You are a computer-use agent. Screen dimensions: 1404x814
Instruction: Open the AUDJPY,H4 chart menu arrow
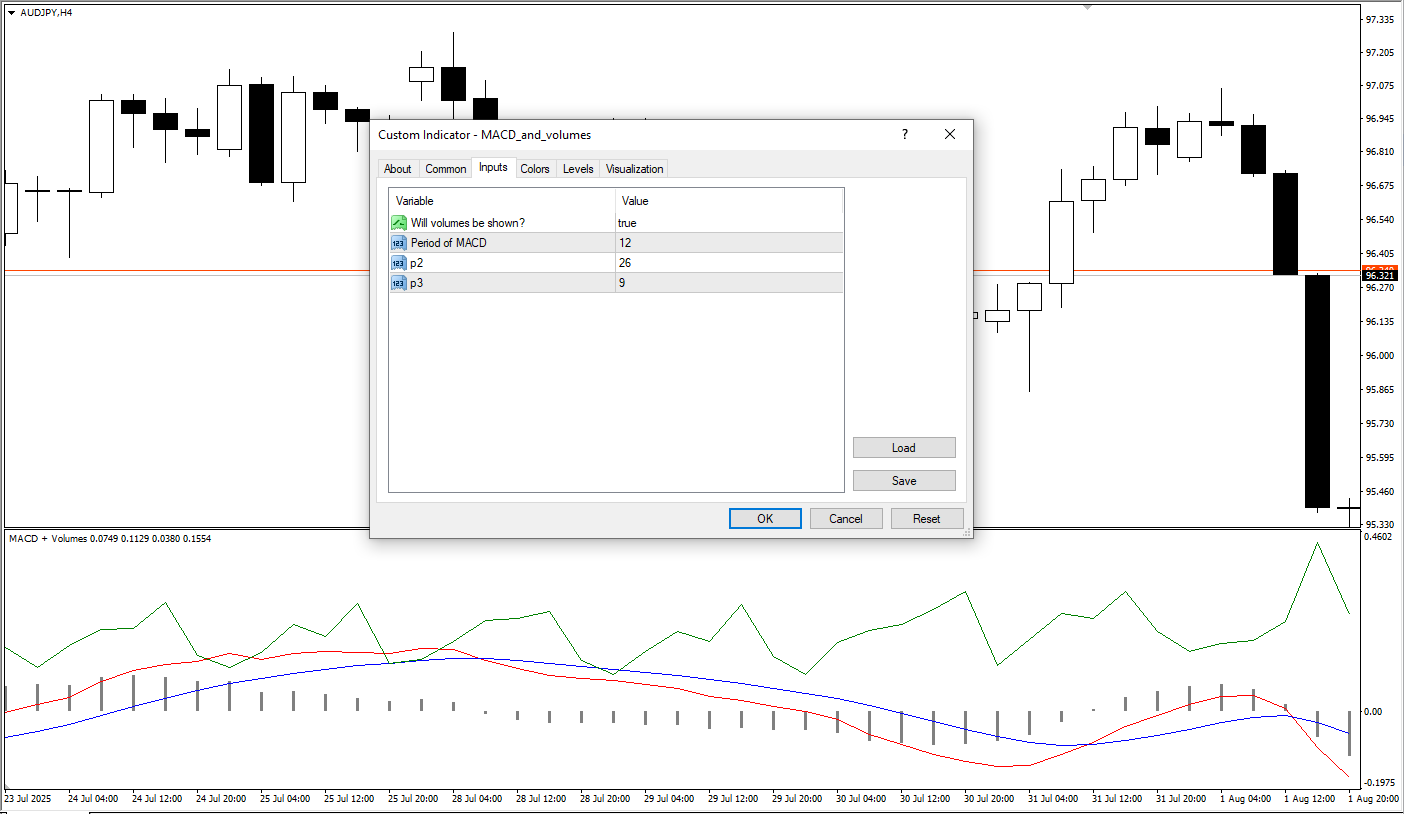click(x=11, y=12)
